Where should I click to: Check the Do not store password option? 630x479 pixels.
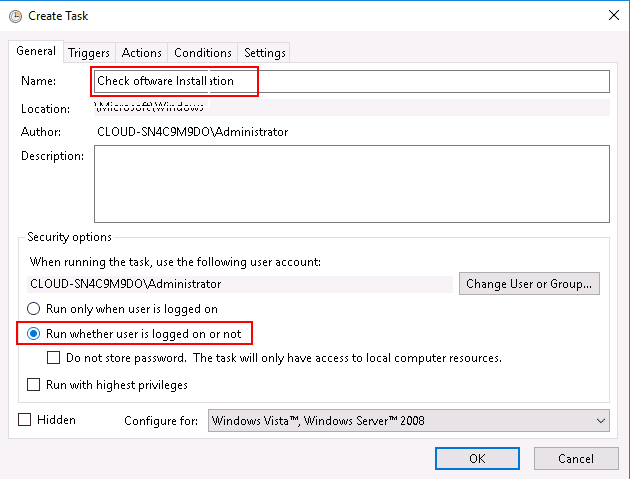click(53, 358)
